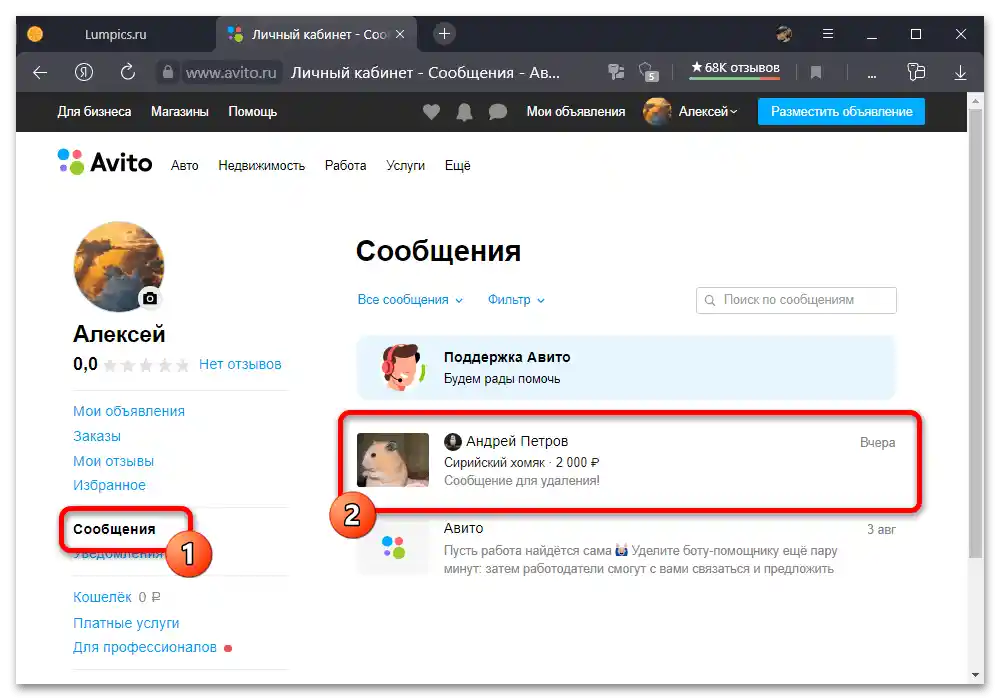The height and width of the screenshot is (700, 1000).
Task: Open Магазины in the top bar
Action: (x=180, y=112)
